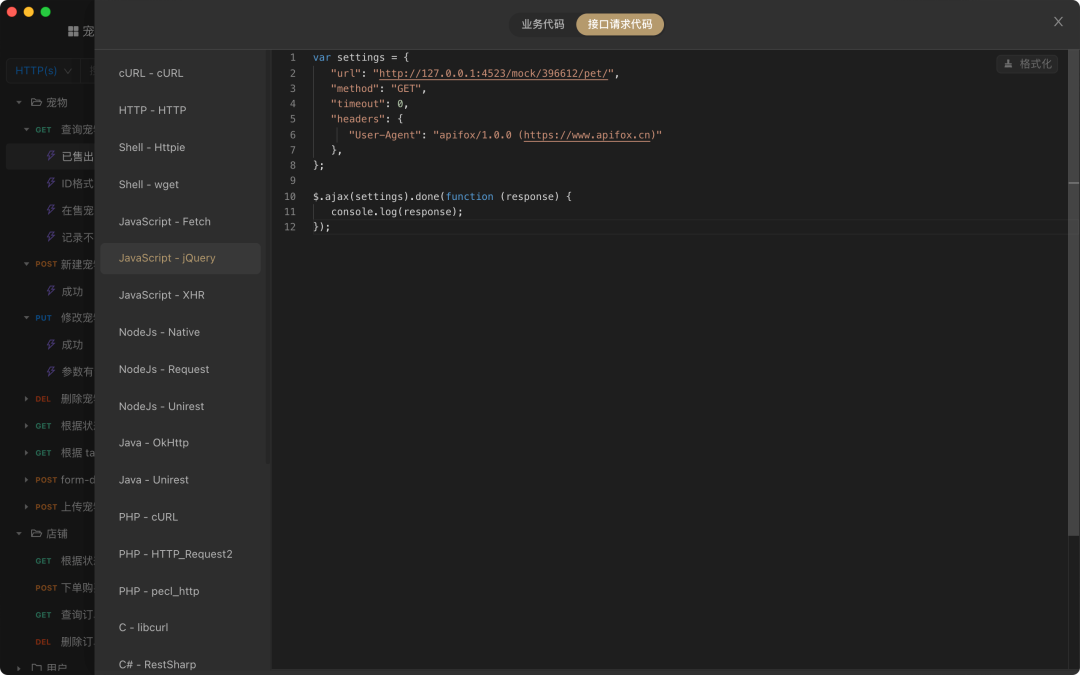Open the apifox.cn link in code

click(x=587, y=135)
